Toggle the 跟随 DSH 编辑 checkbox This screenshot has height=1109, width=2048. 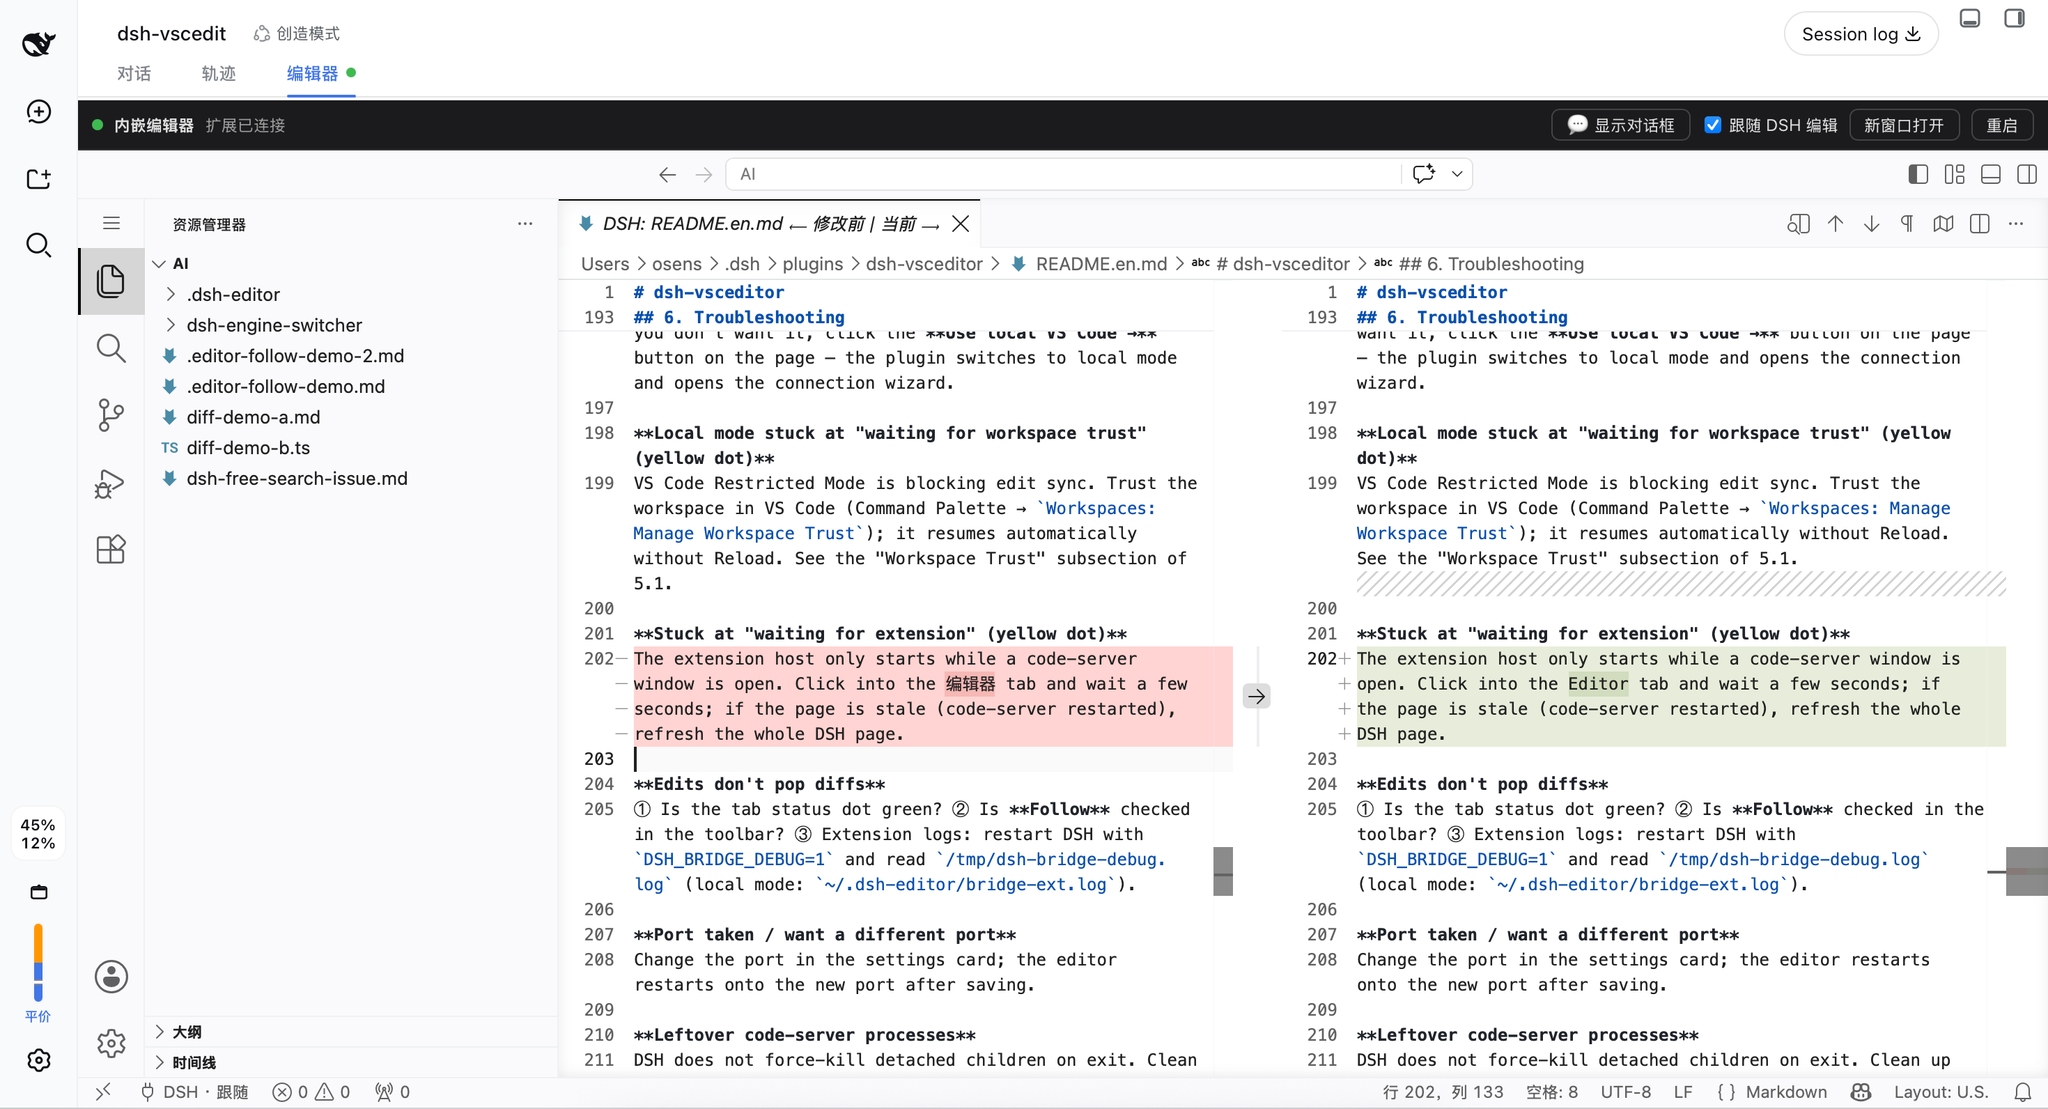1713,125
